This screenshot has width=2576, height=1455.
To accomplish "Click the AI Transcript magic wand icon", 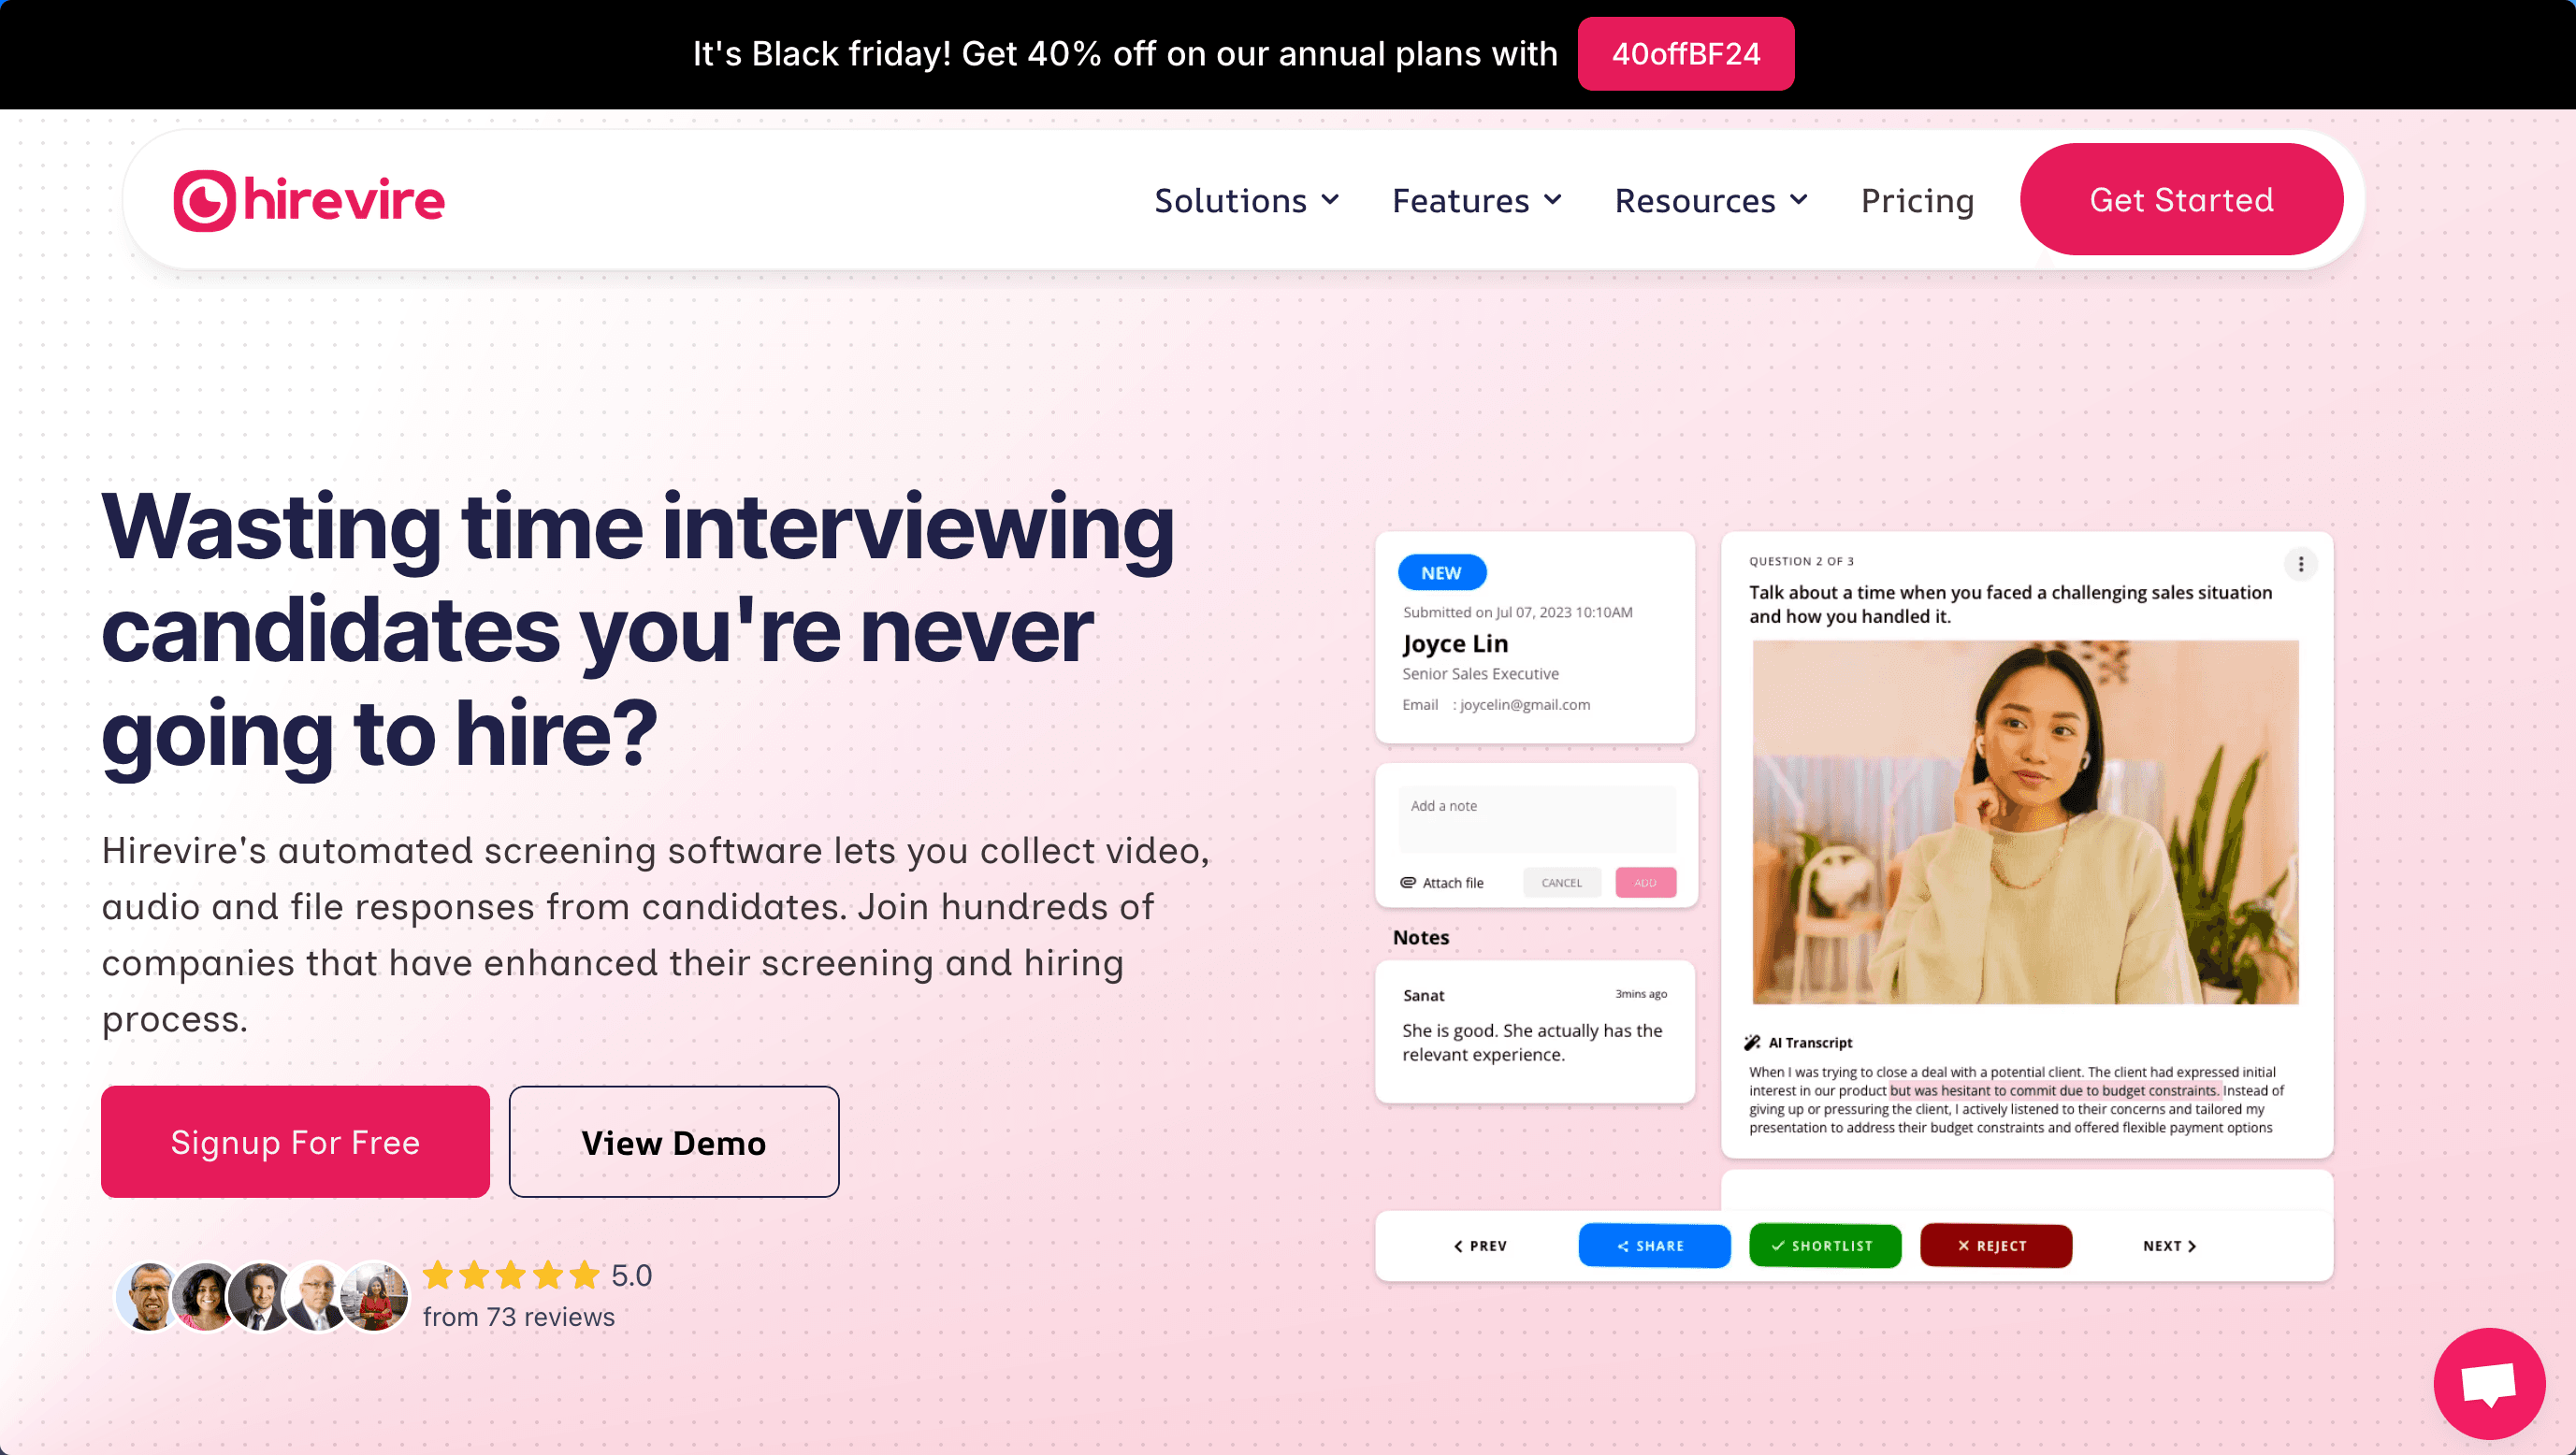I will [1752, 1042].
